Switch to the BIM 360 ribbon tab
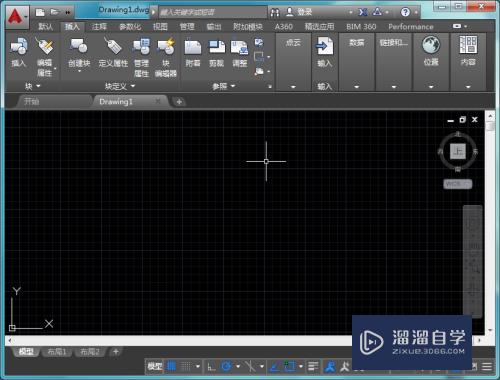The width and height of the screenshot is (500, 380). pyautogui.click(x=361, y=27)
